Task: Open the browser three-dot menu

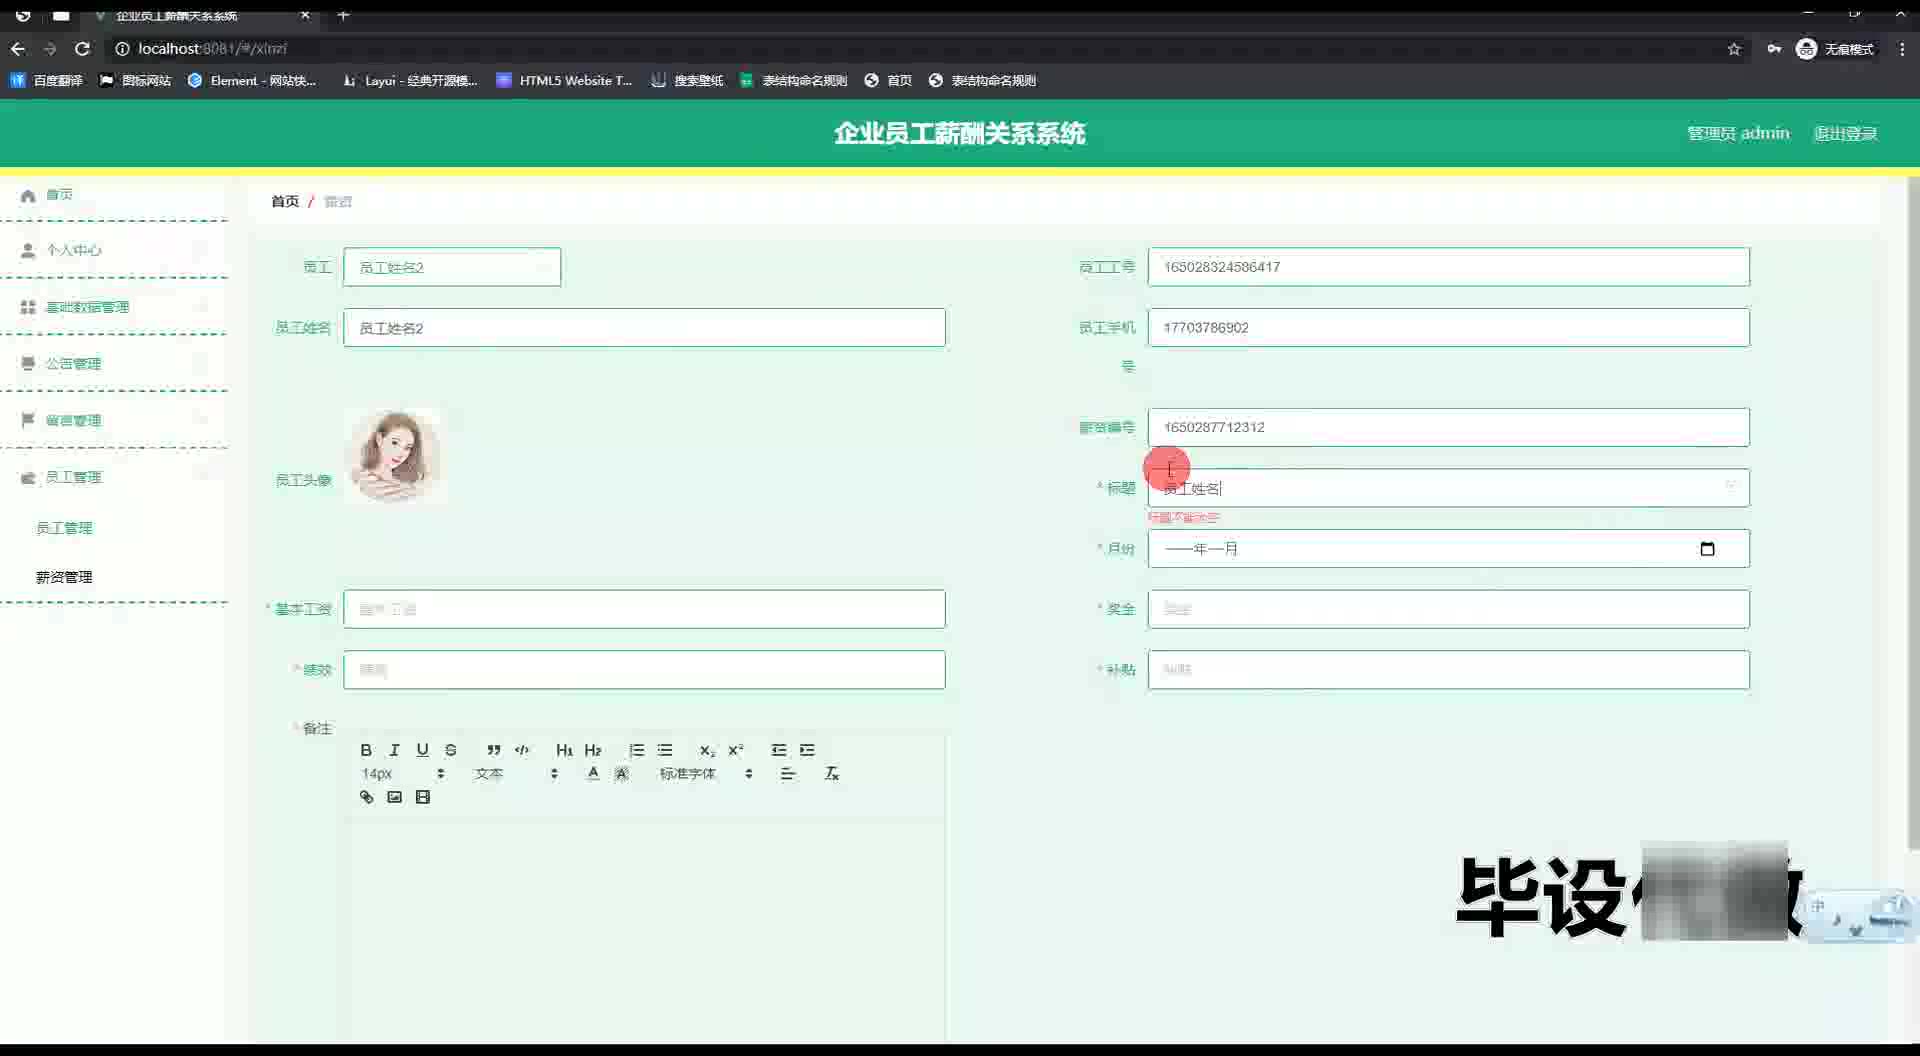Action: pos(1902,49)
